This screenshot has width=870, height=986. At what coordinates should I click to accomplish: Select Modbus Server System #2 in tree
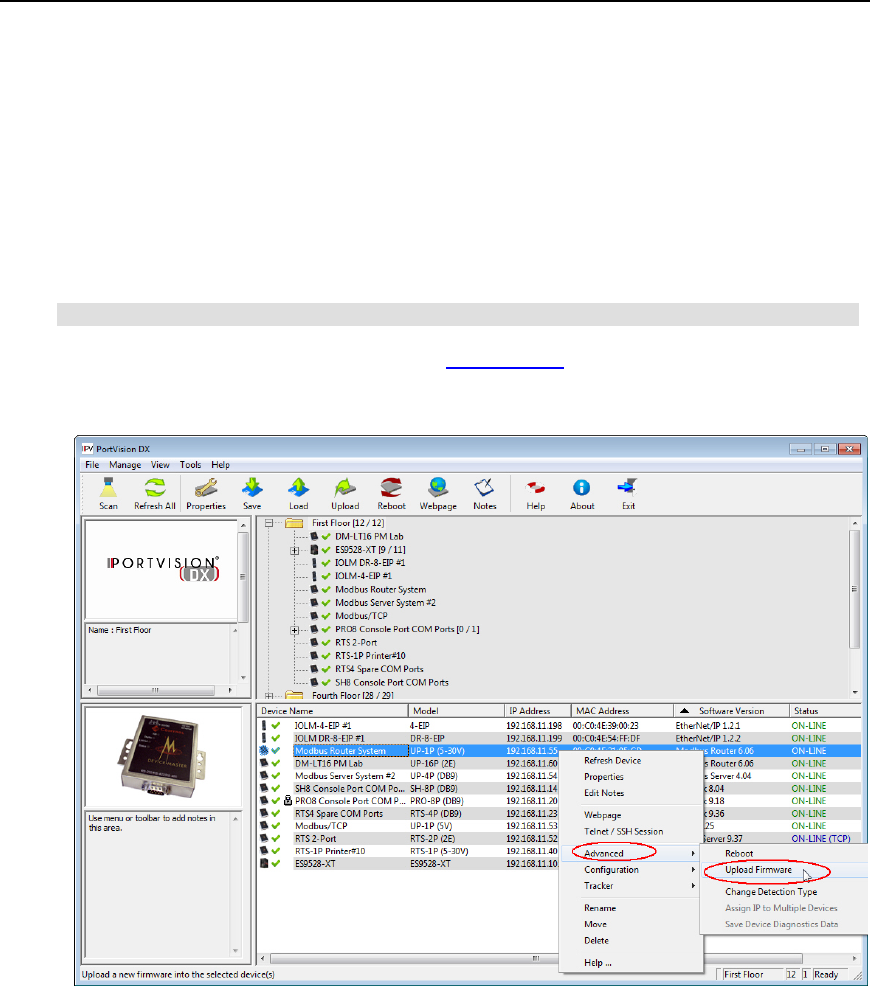click(x=385, y=602)
